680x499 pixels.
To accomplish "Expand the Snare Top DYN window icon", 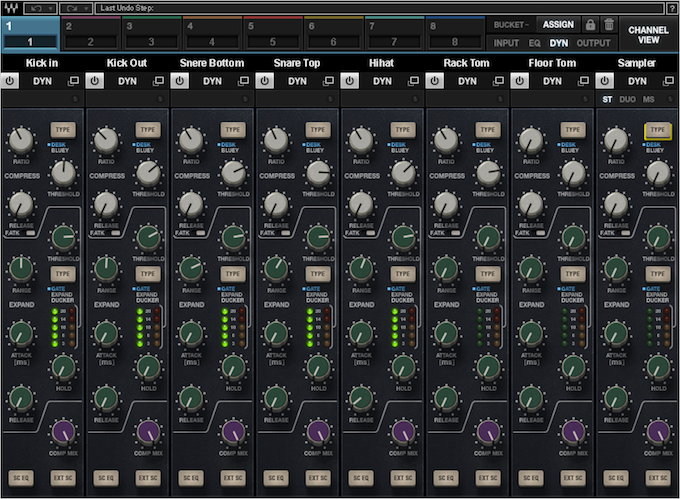I will [328, 81].
